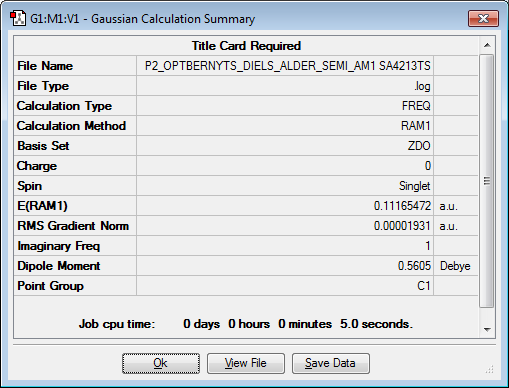This screenshot has height=388, width=509.
Task: Click the Save Data button
Action: 331,363
